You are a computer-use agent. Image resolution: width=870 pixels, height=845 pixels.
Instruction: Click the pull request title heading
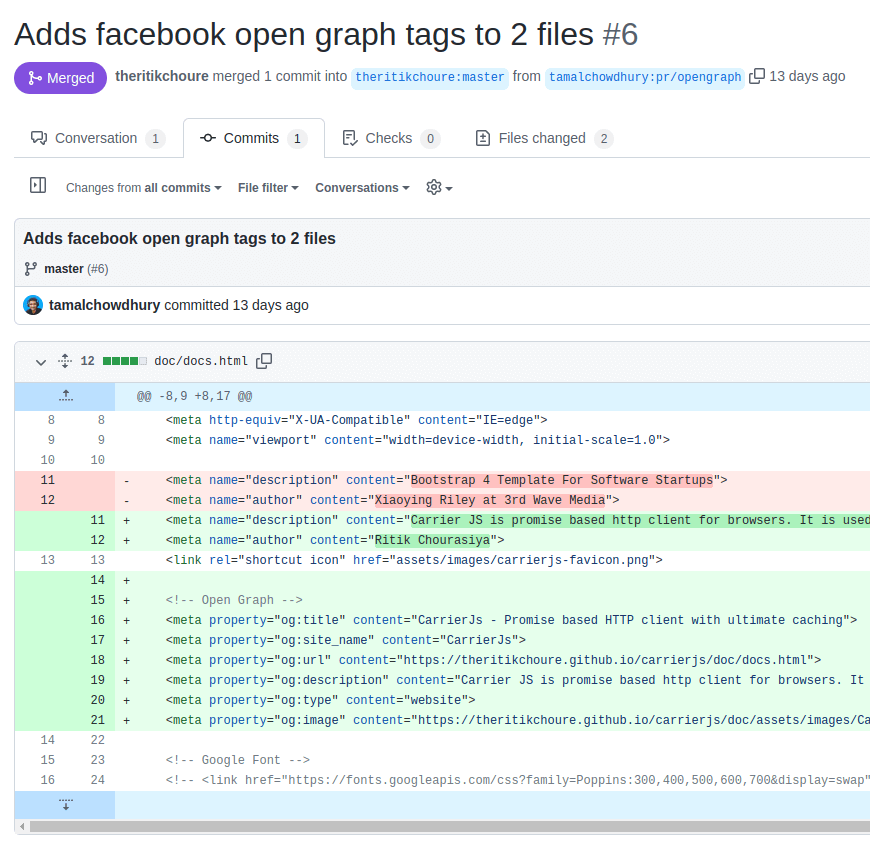(x=326, y=34)
